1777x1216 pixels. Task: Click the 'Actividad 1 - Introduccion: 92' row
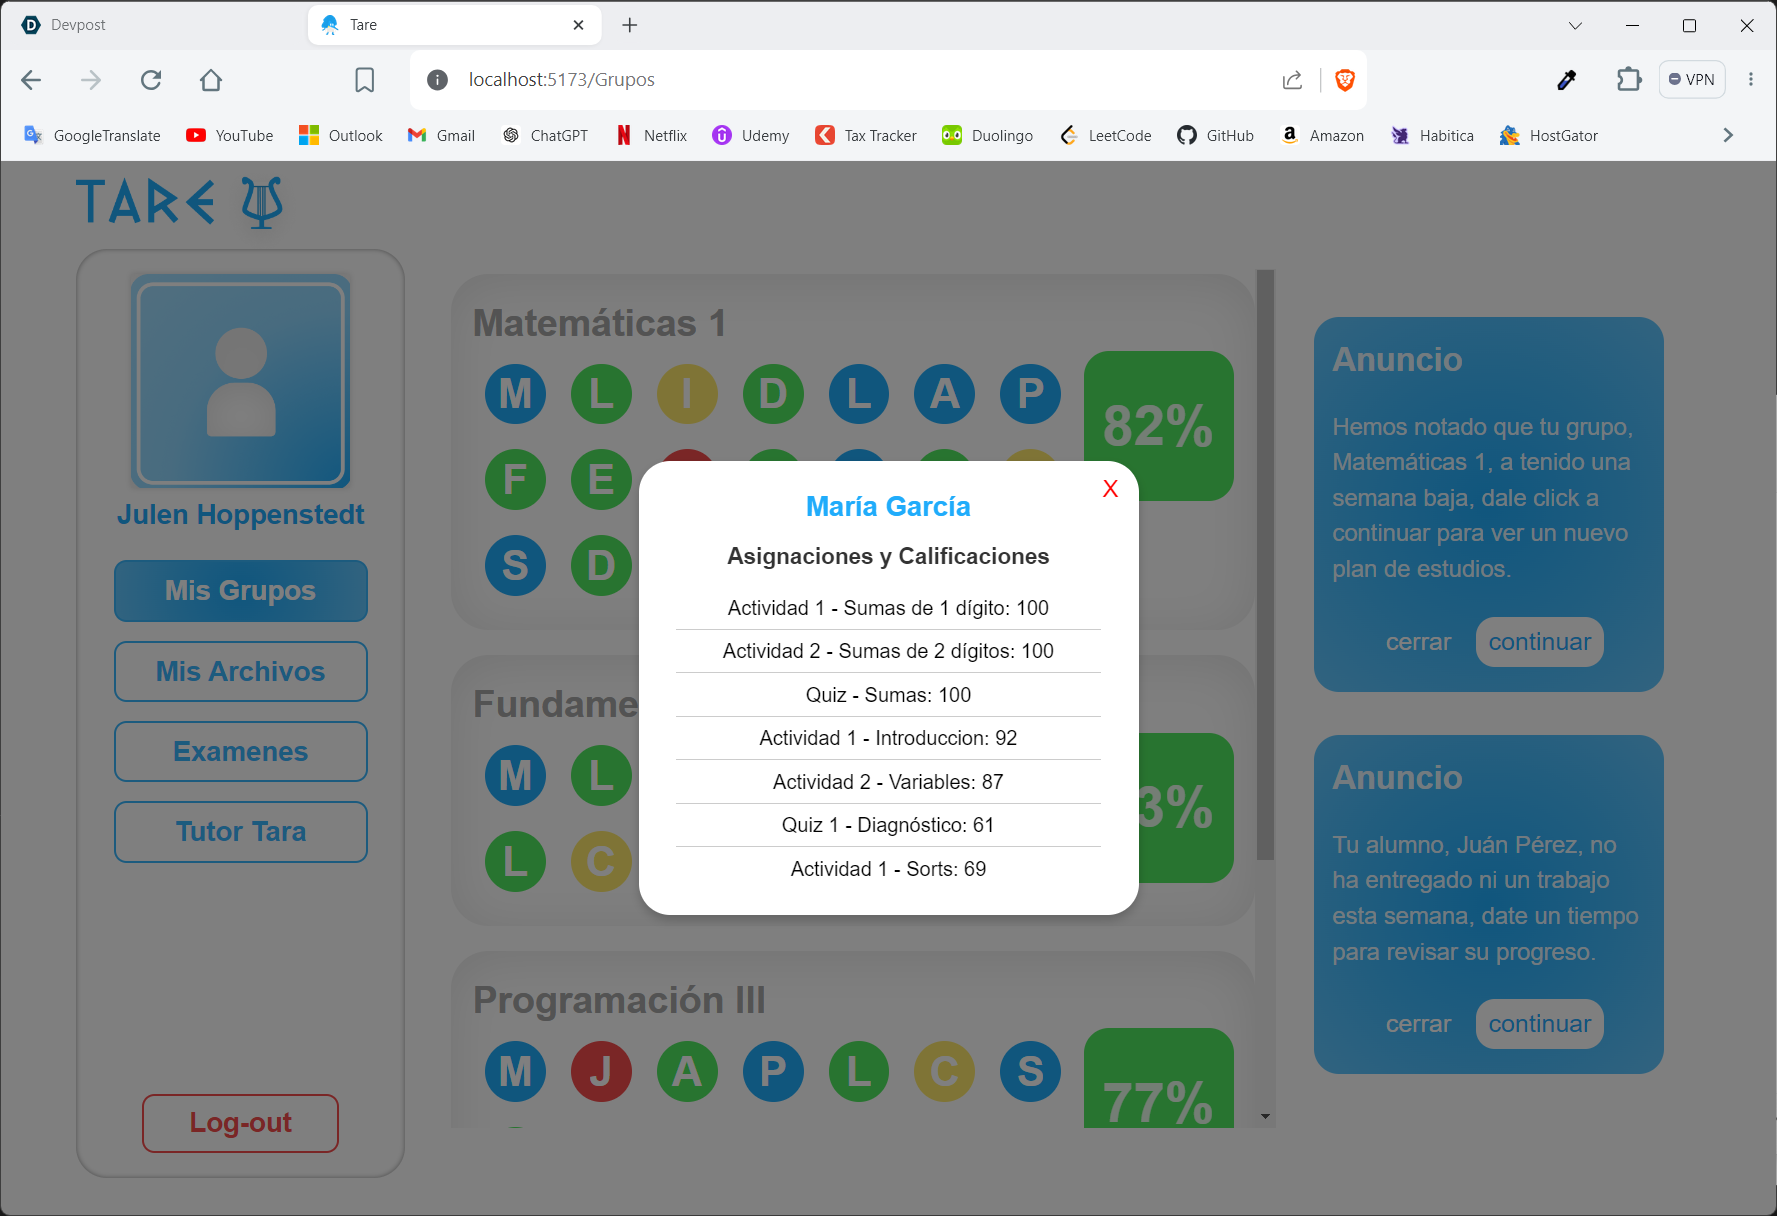tap(888, 738)
